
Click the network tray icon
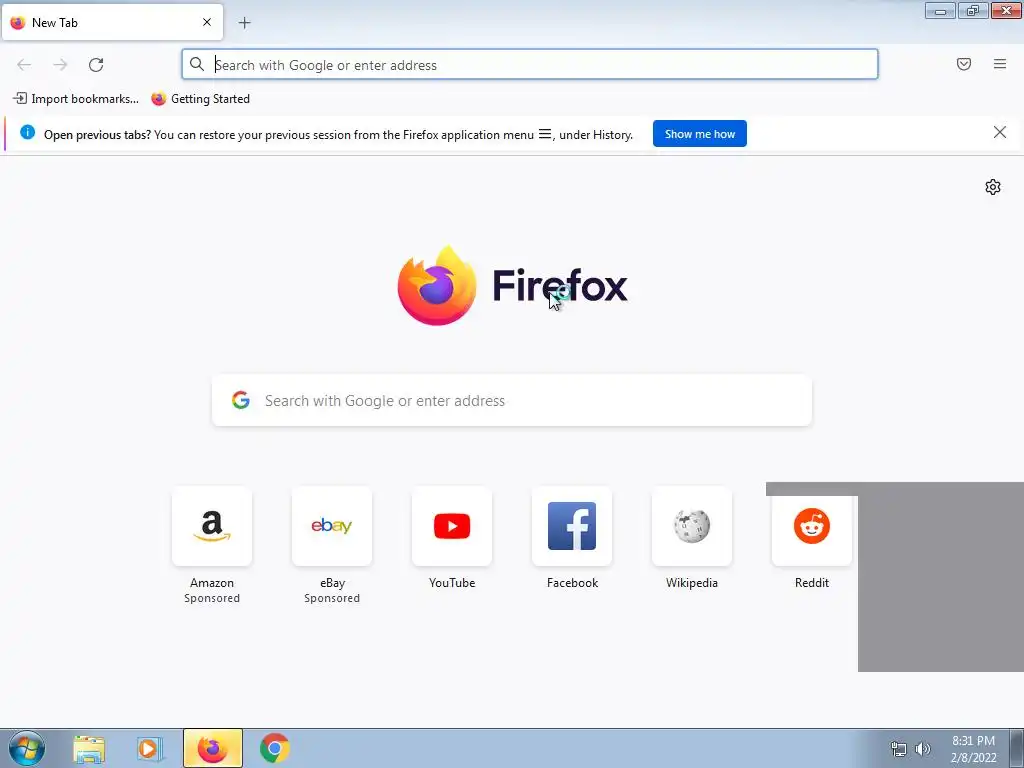pyautogui.click(x=899, y=749)
